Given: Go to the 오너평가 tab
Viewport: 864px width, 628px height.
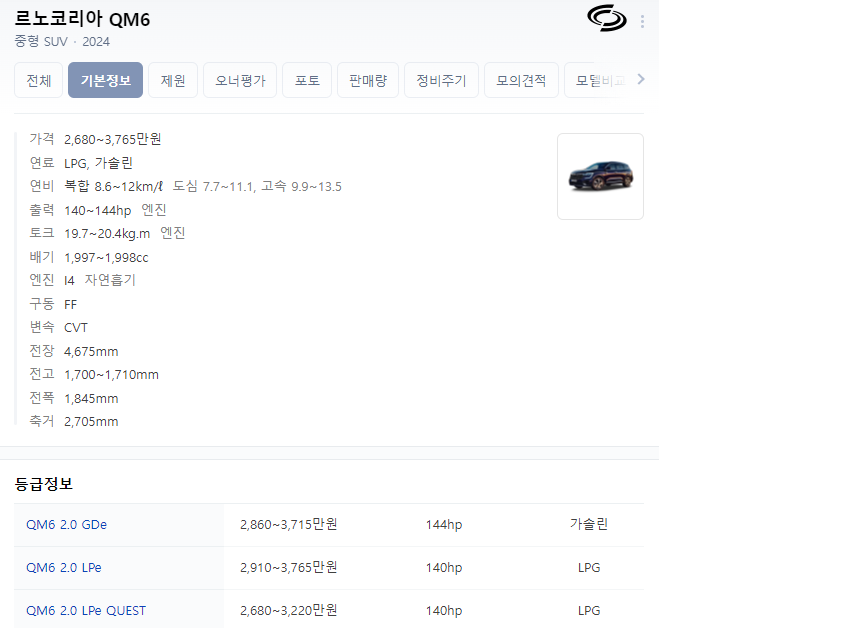Looking at the screenshot, I should (x=240, y=80).
